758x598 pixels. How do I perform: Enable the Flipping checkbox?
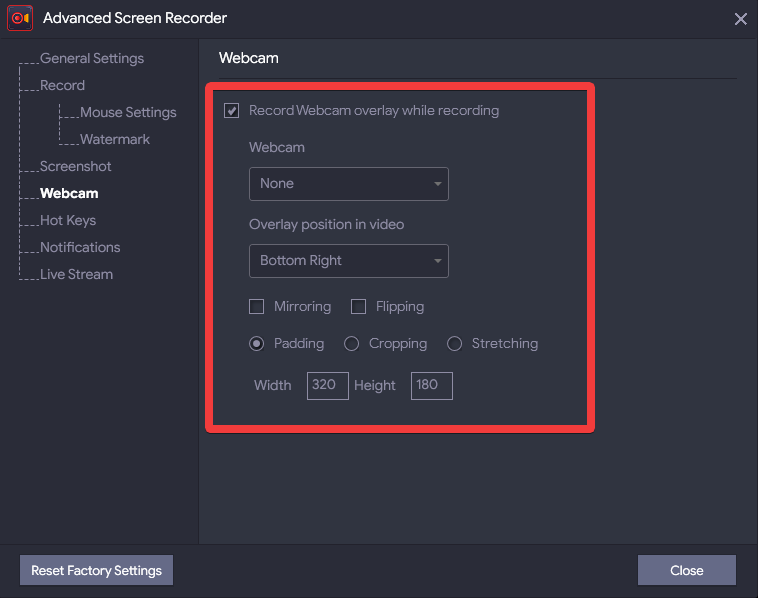[358, 306]
